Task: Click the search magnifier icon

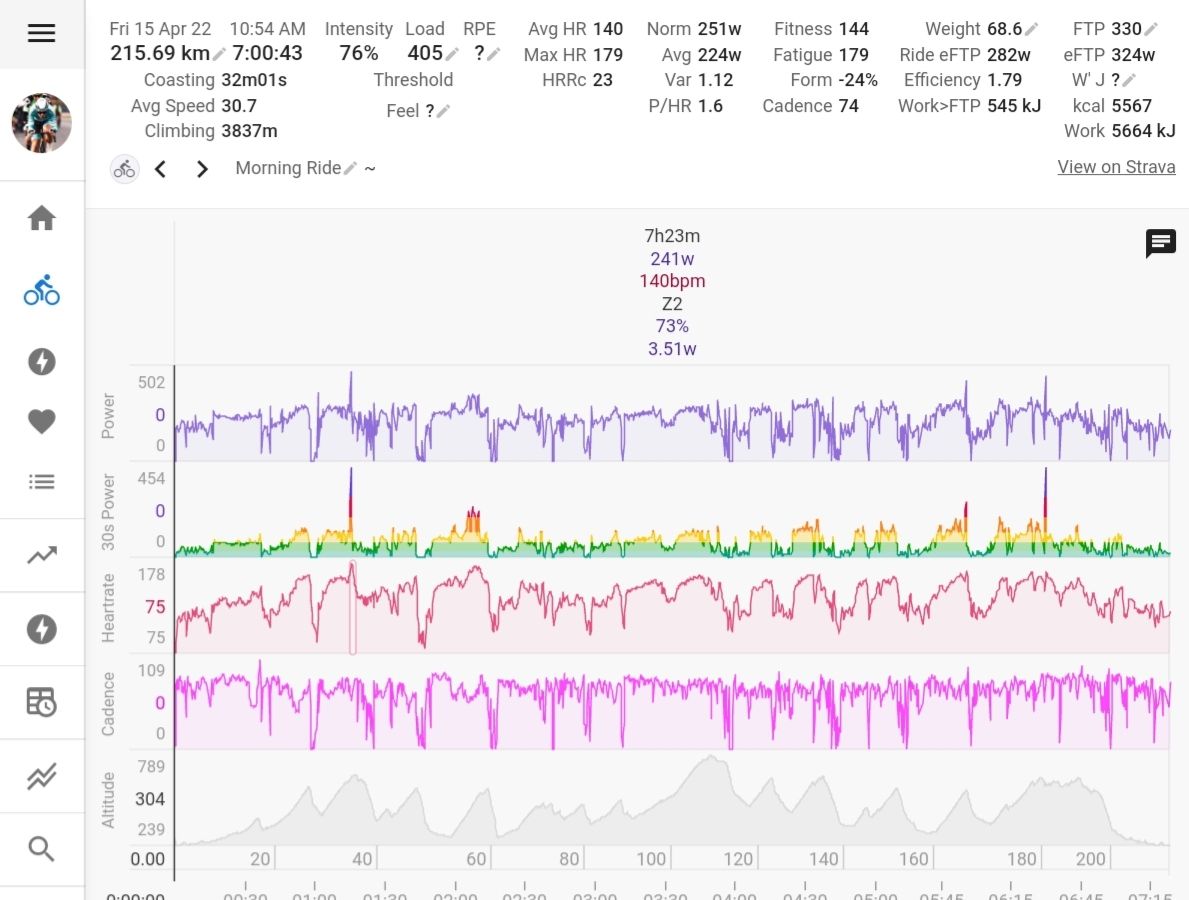Action: 41,849
